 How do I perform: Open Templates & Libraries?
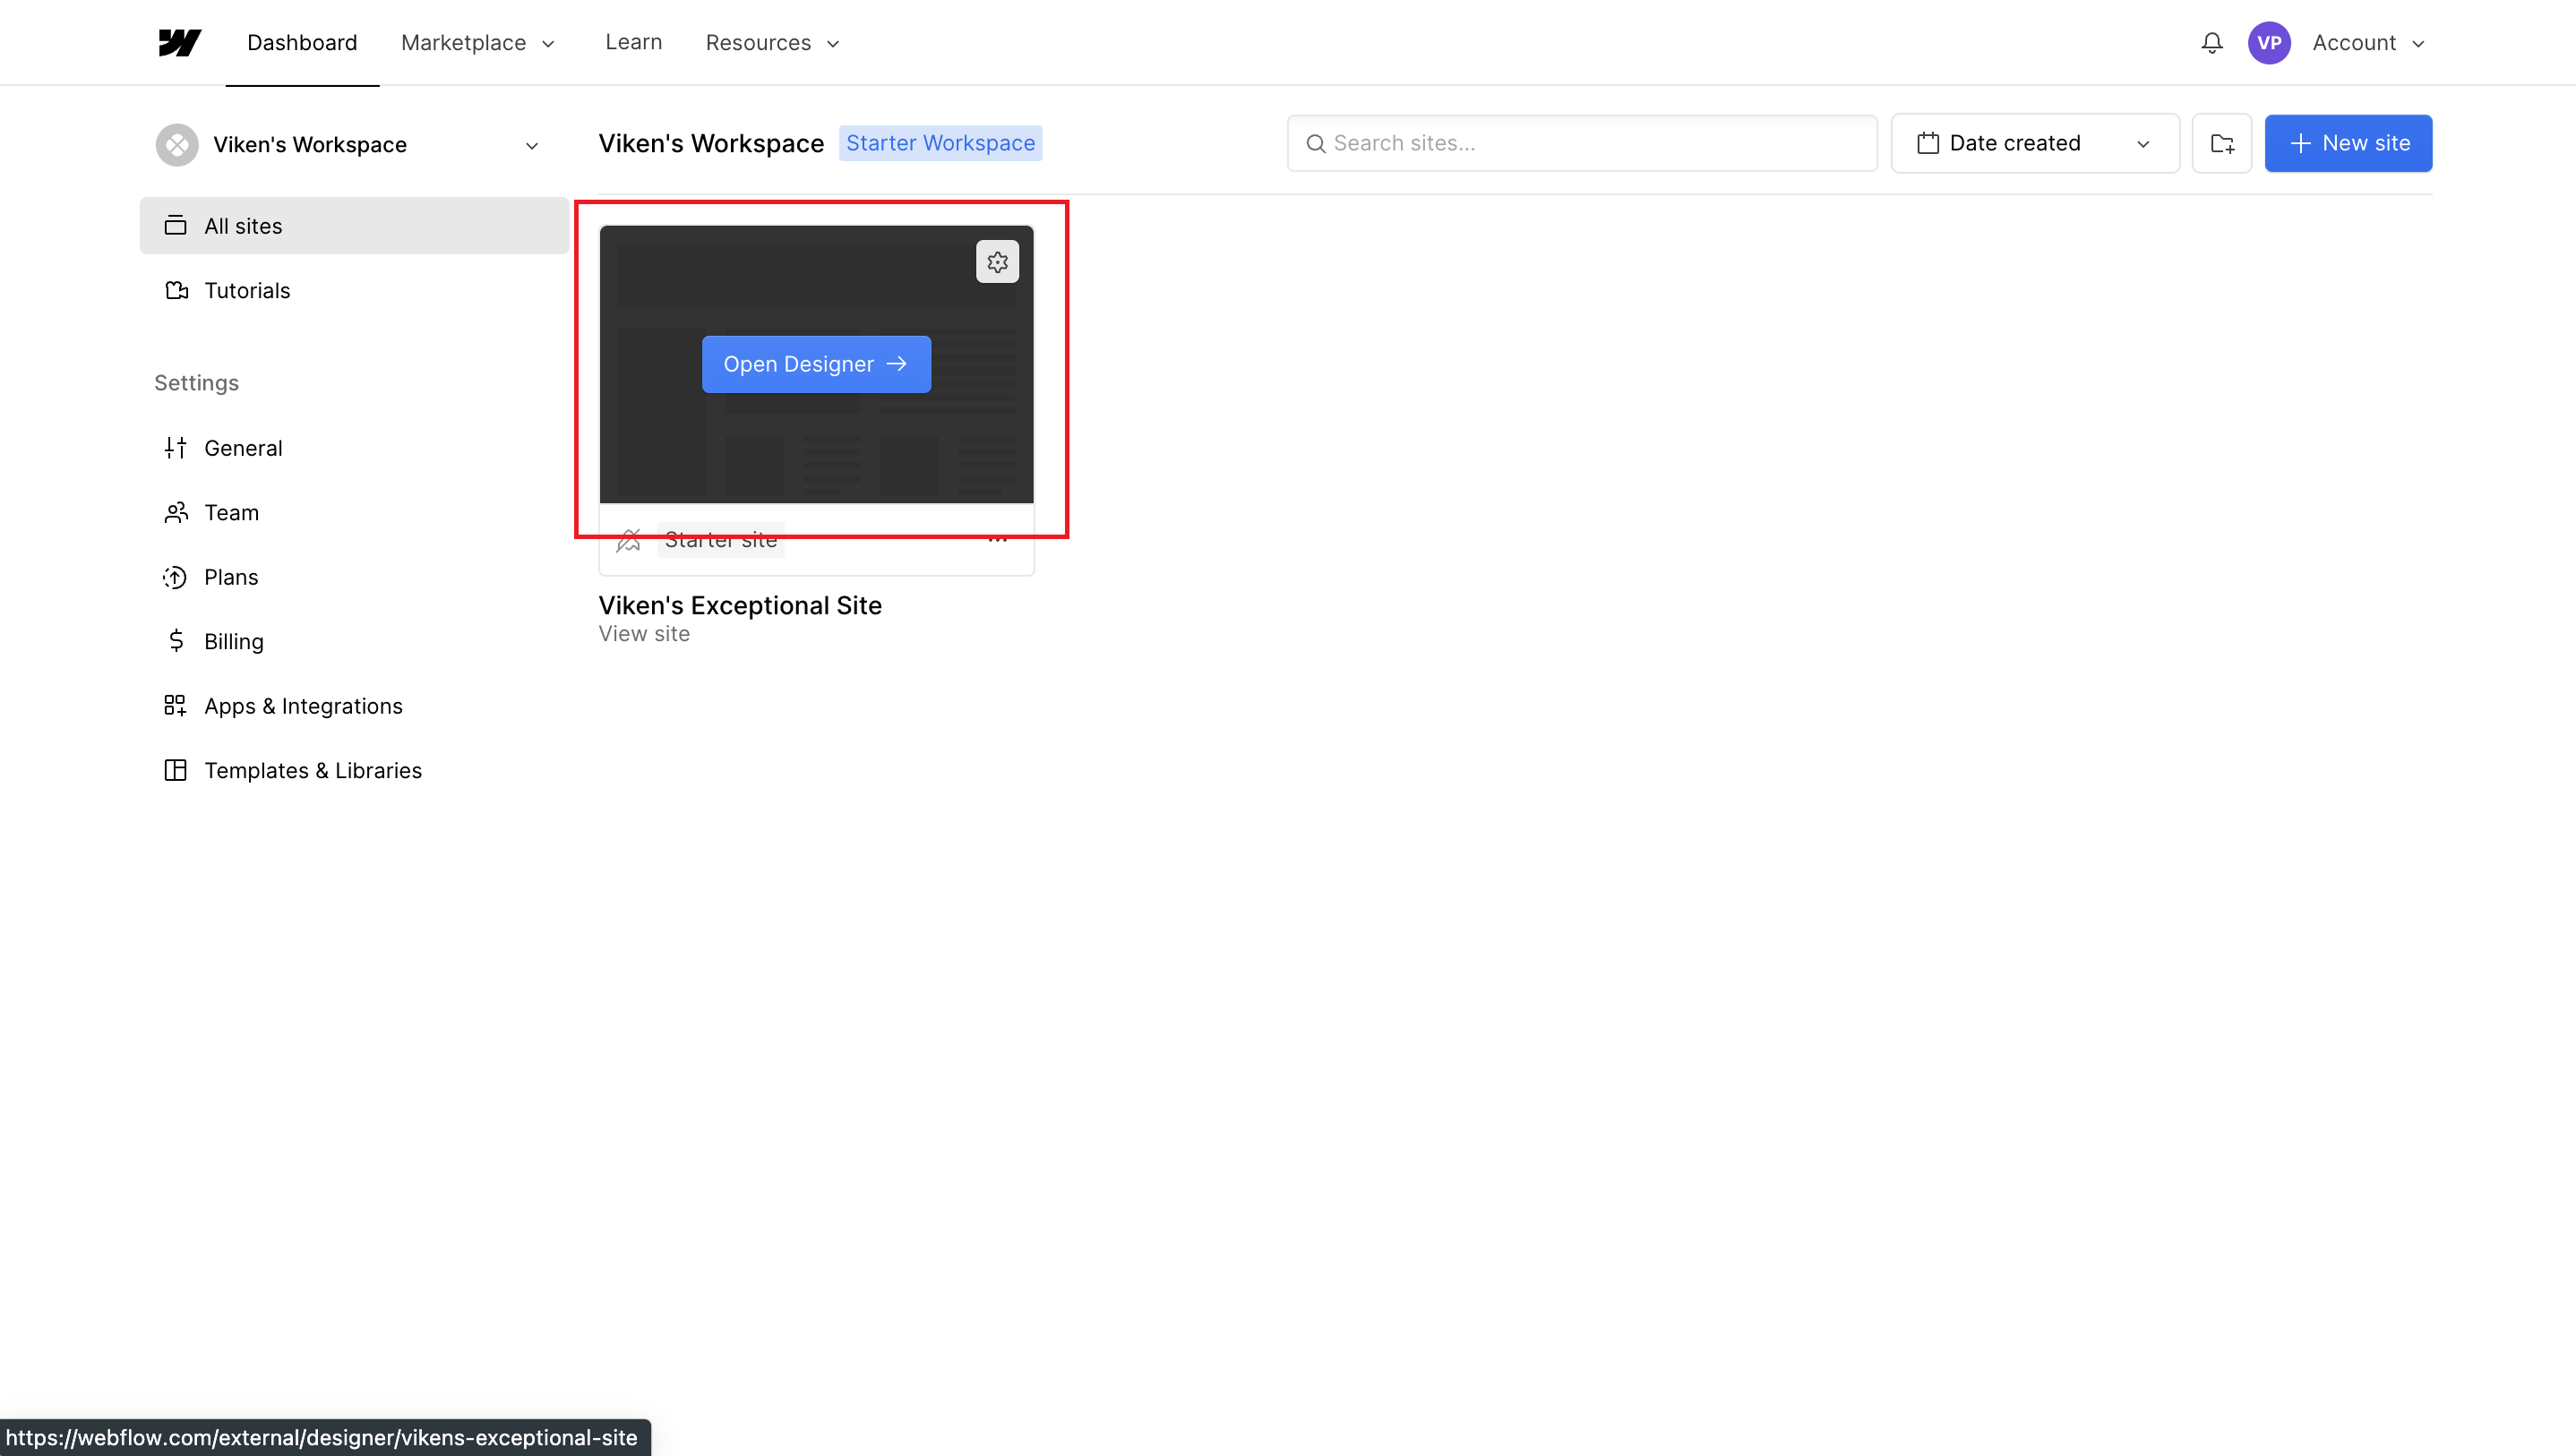(x=354, y=771)
